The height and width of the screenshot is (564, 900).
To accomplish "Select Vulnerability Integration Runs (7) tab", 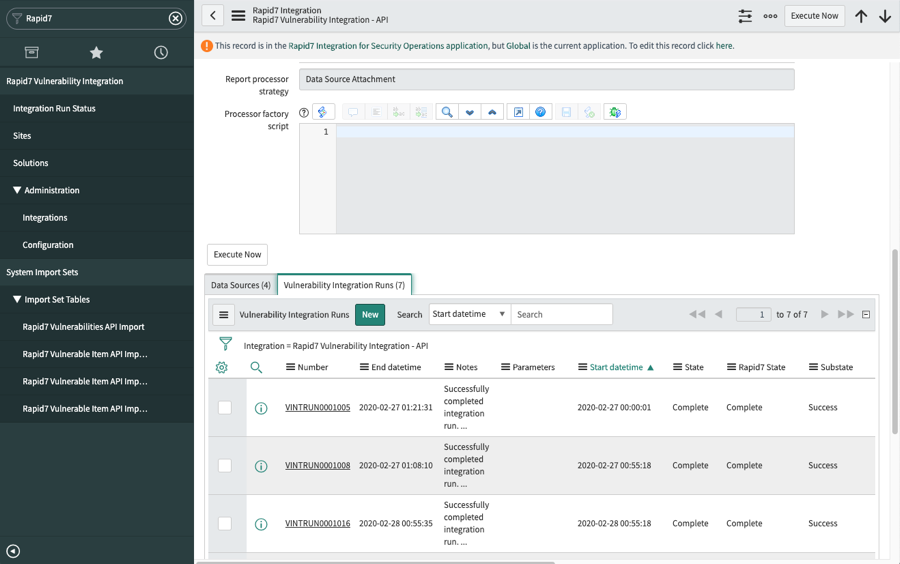I will pyautogui.click(x=344, y=285).
